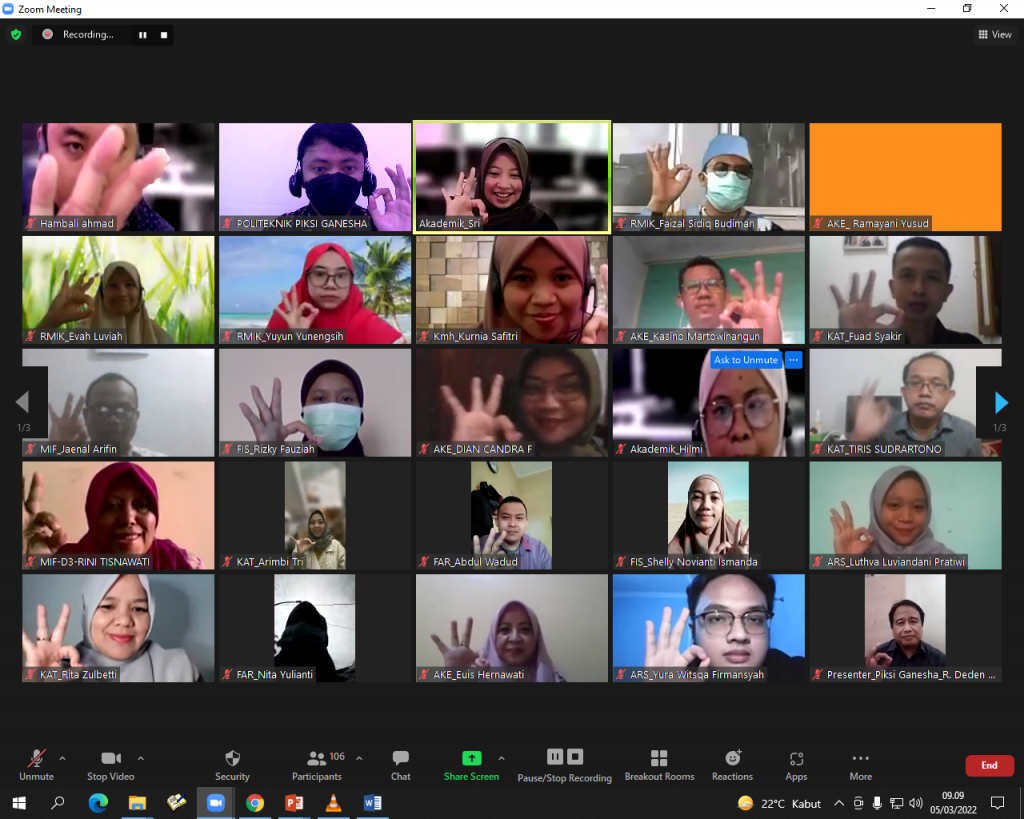
Task: Open the system volume control
Action: pyautogui.click(x=916, y=803)
